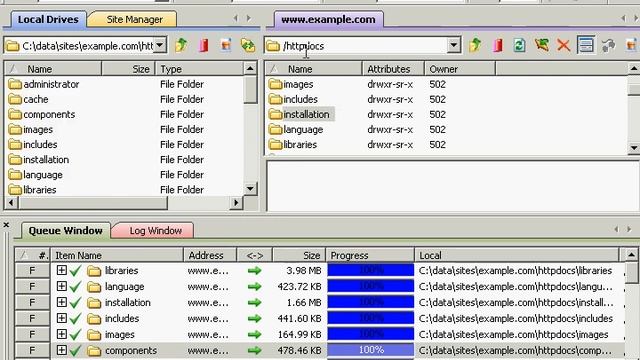Expand the language queue item
Image resolution: width=640 pixels, height=360 pixels.
tap(62, 286)
